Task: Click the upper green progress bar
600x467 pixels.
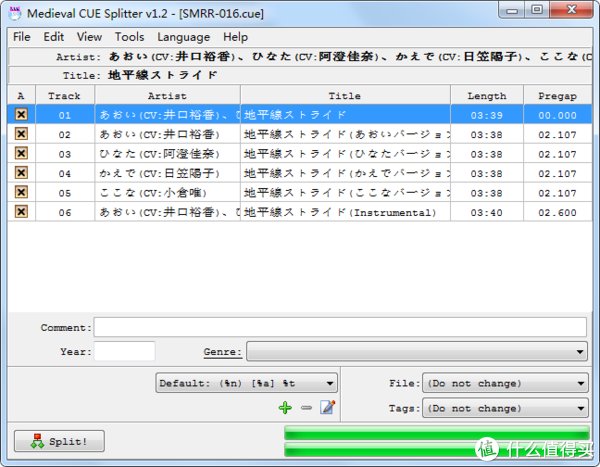Action: 436,433
